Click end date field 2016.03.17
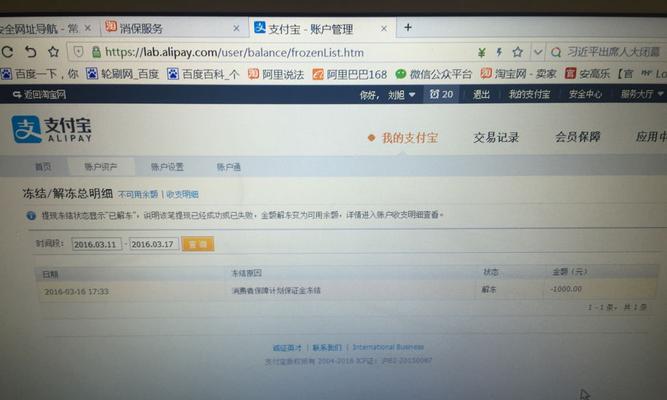This screenshot has width=667, height=400. coord(154,244)
